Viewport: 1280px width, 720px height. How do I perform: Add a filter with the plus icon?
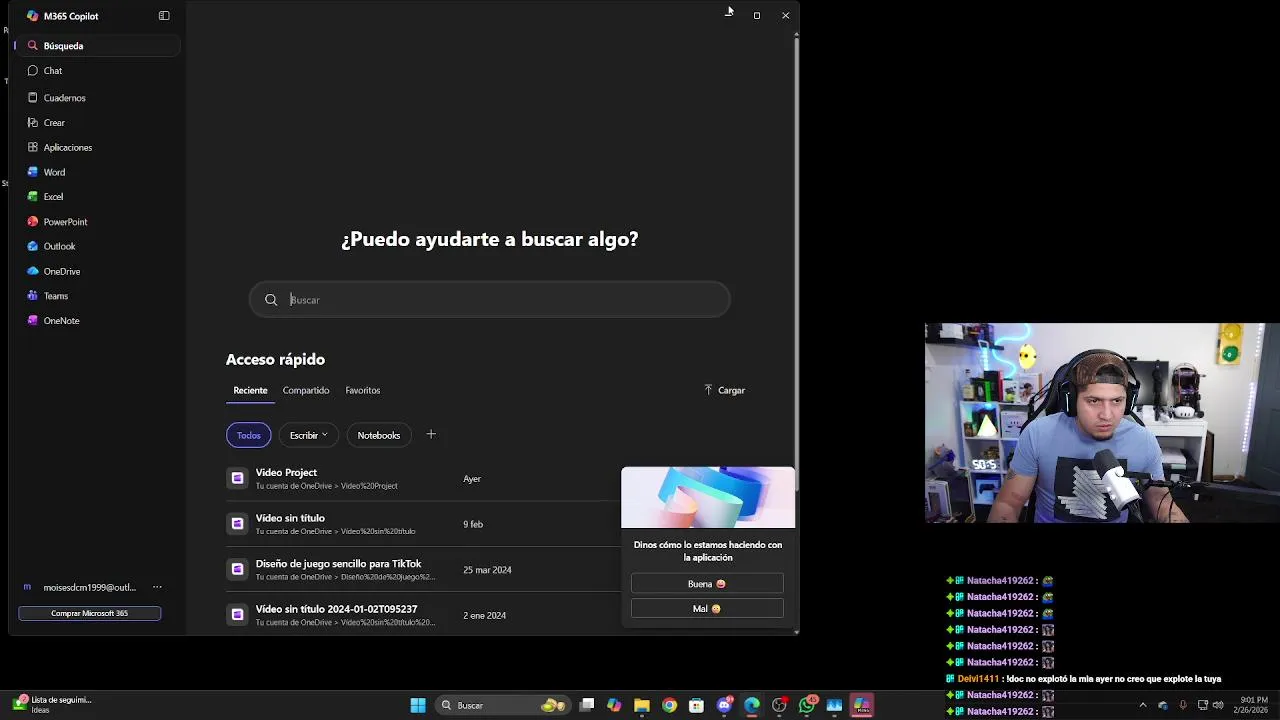click(431, 434)
